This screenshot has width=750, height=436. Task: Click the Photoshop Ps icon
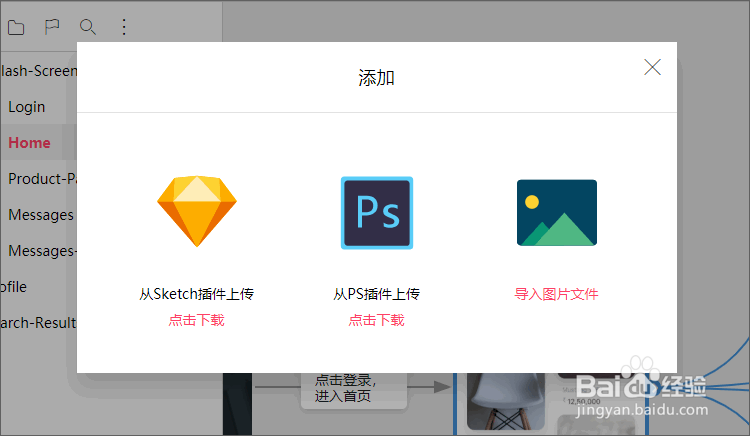(377, 213)
